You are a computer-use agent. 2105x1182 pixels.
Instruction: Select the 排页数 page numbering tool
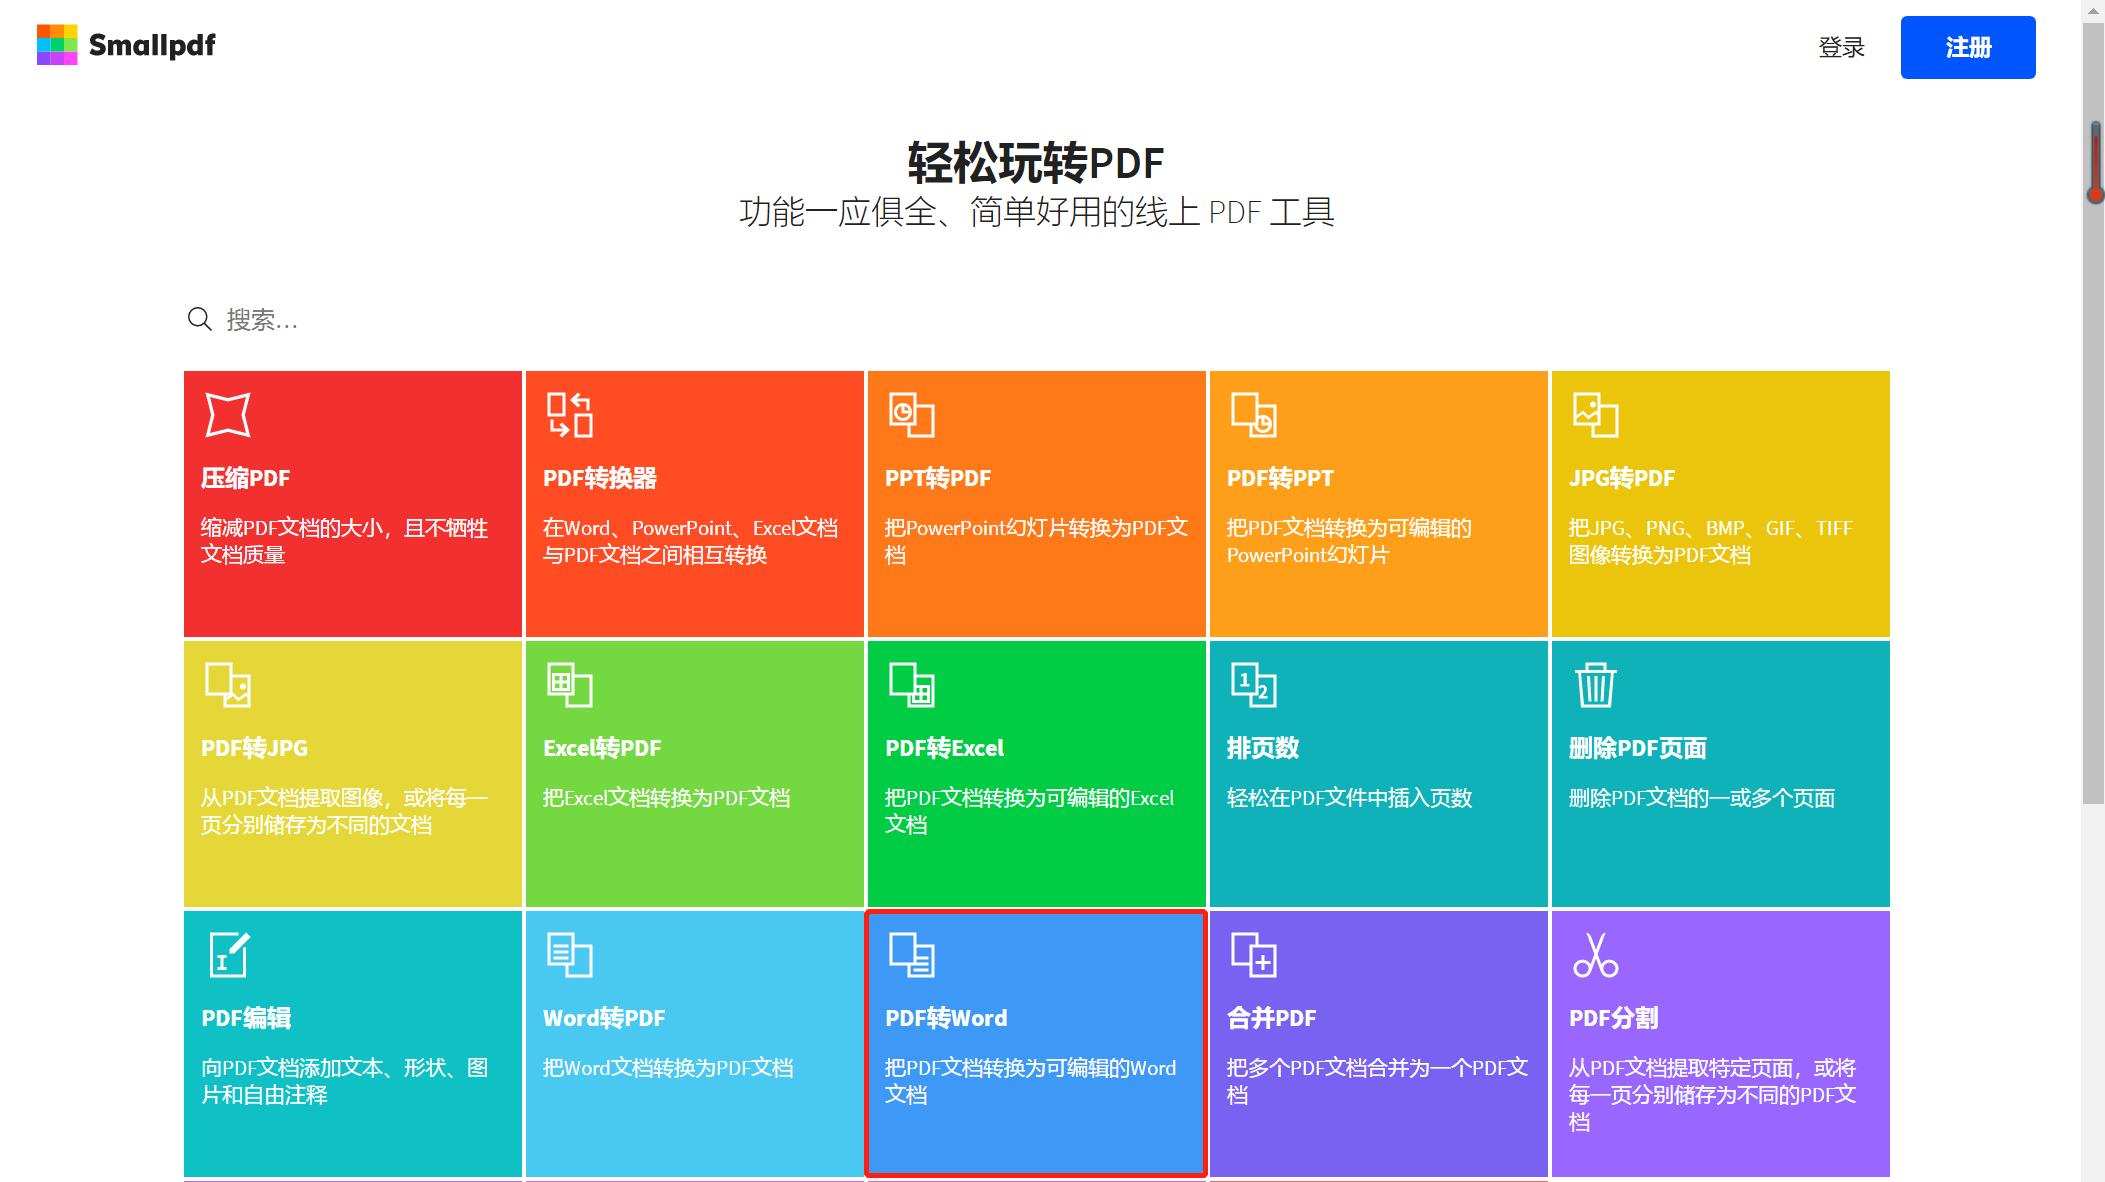tap(1253, 684)
